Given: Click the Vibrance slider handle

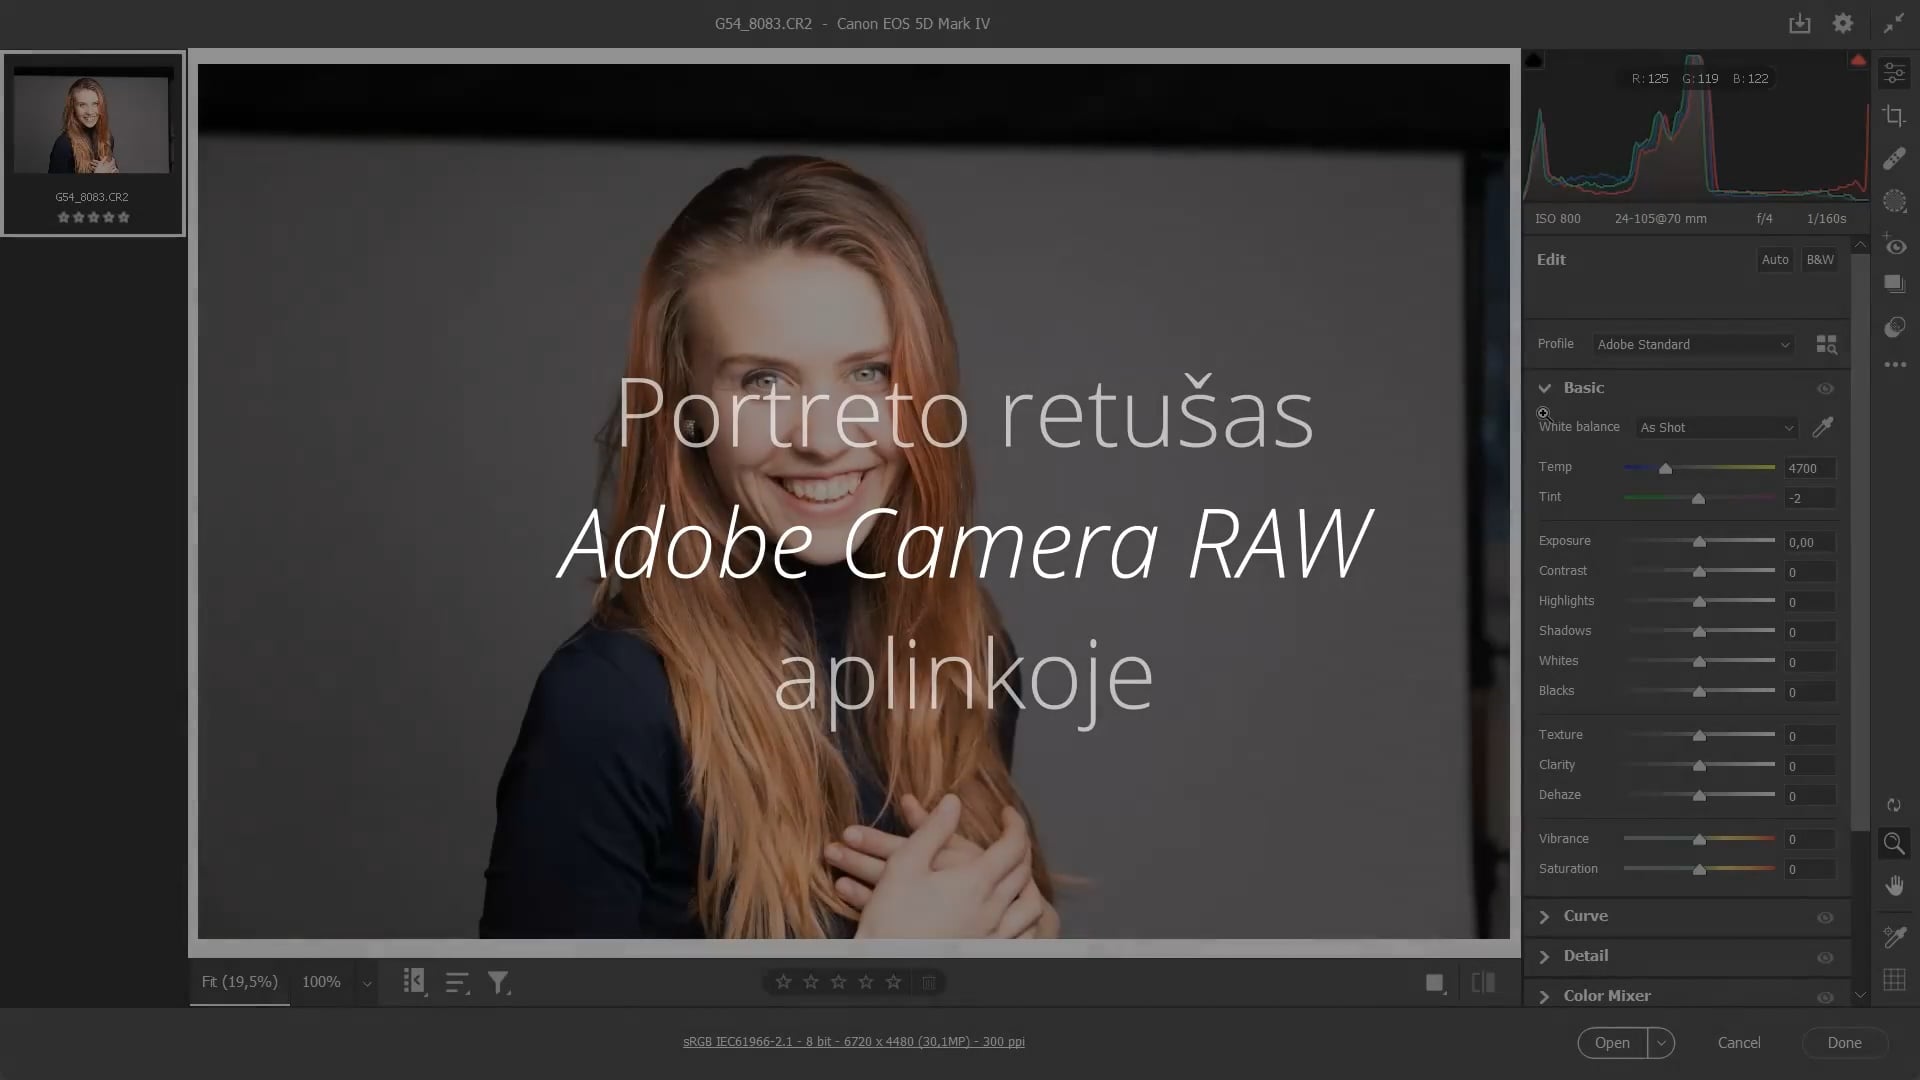Looking at the screenshot, I should coord(1699,840).
